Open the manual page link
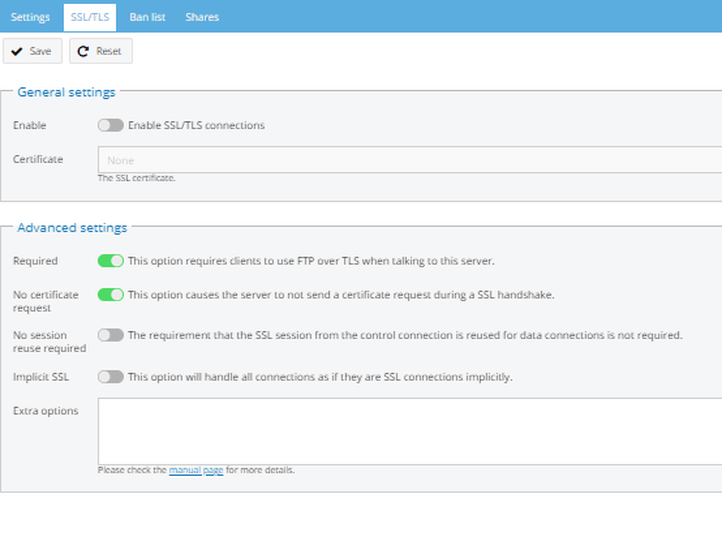 click(196, 470)
